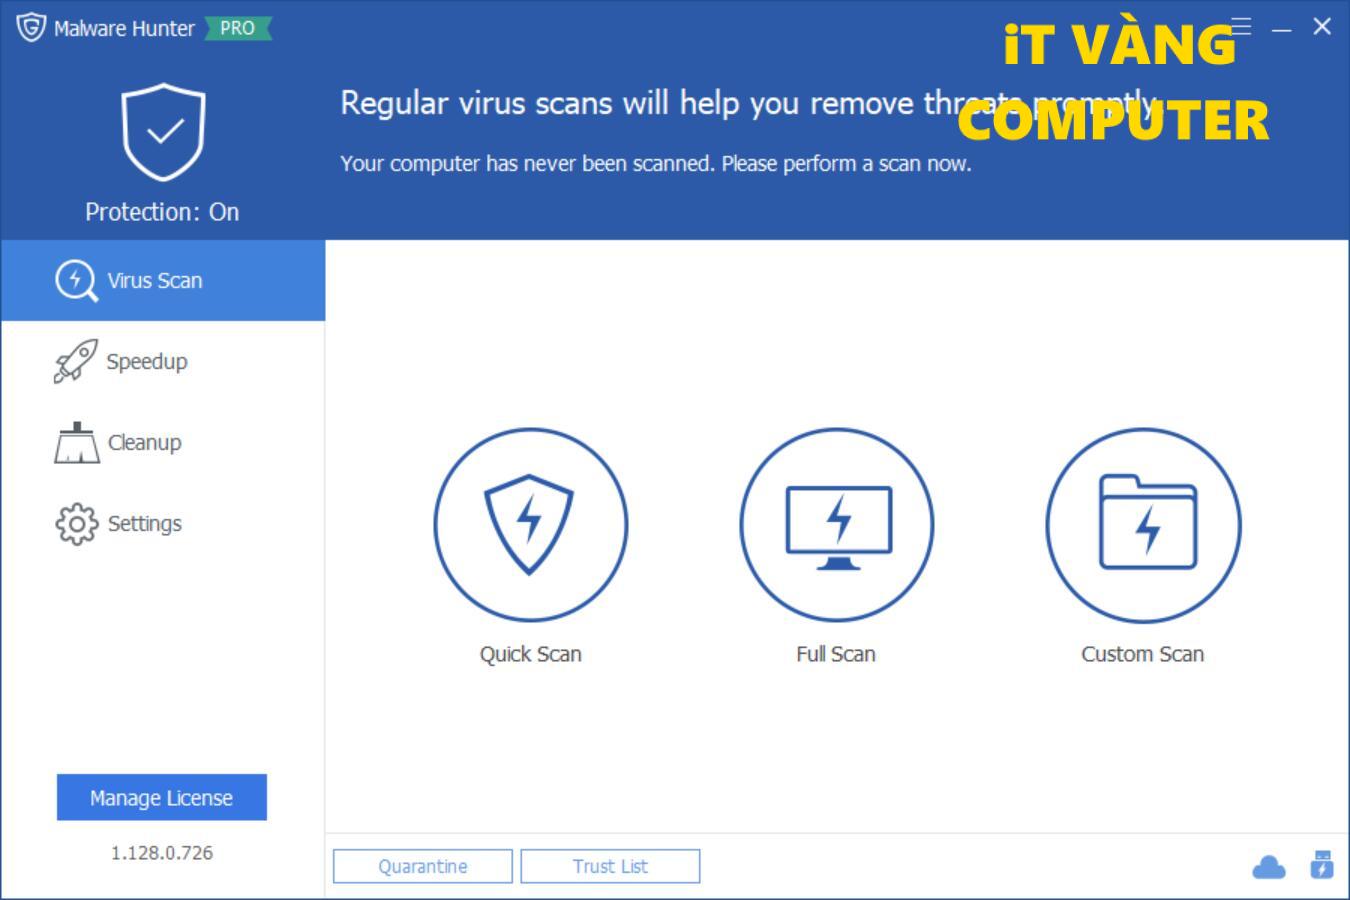1350x900 pixels.
Task: Open the Quarantine list
Action: click(422, 865)
